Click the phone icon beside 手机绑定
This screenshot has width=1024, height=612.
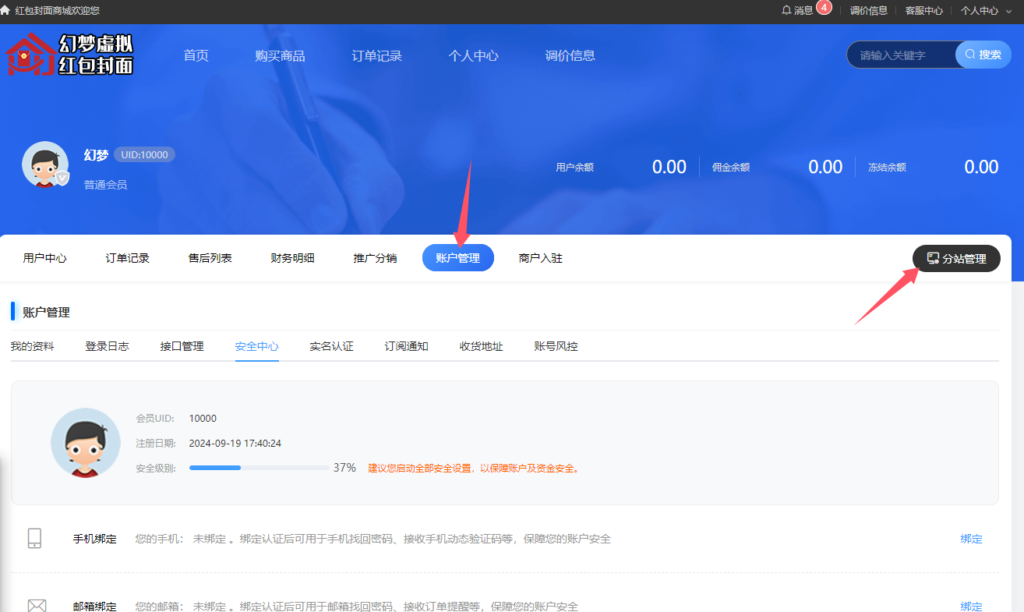(35, 538)
